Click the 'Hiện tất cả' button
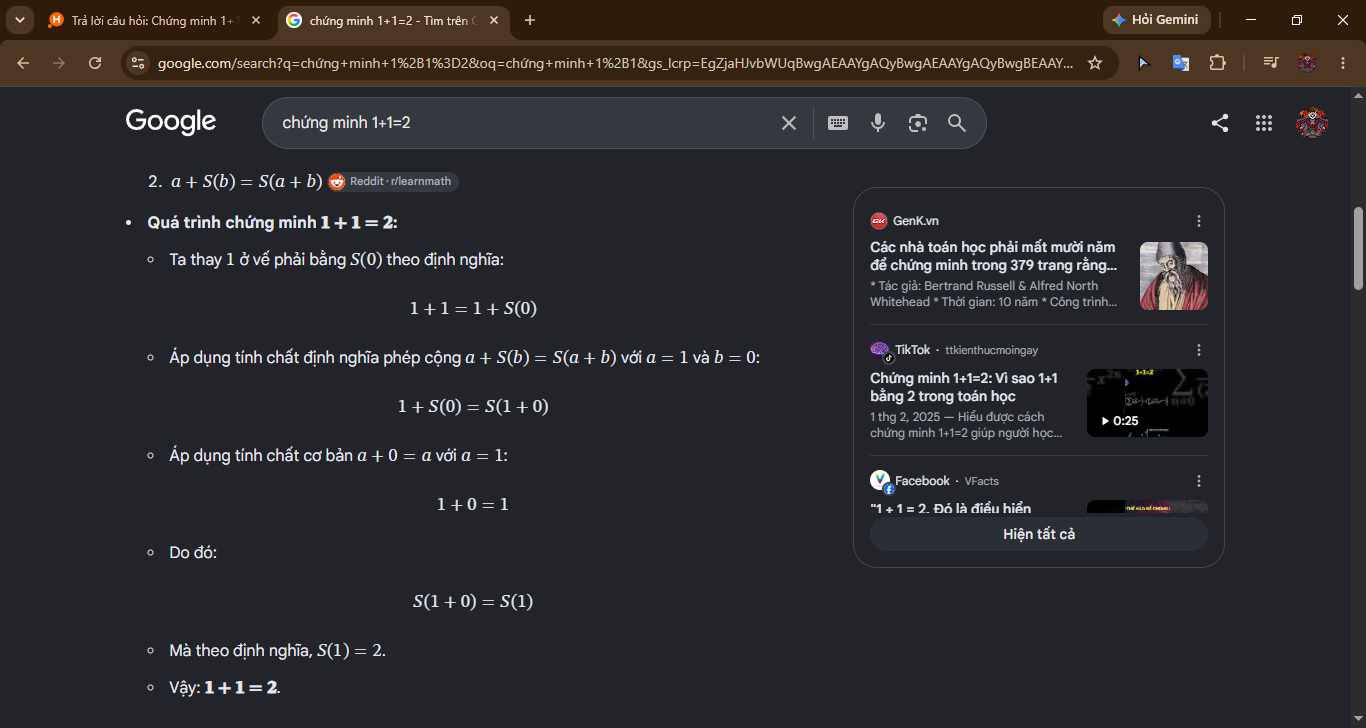The width and height of the screenshot is (1366, 728). [x=1039, y=534]
